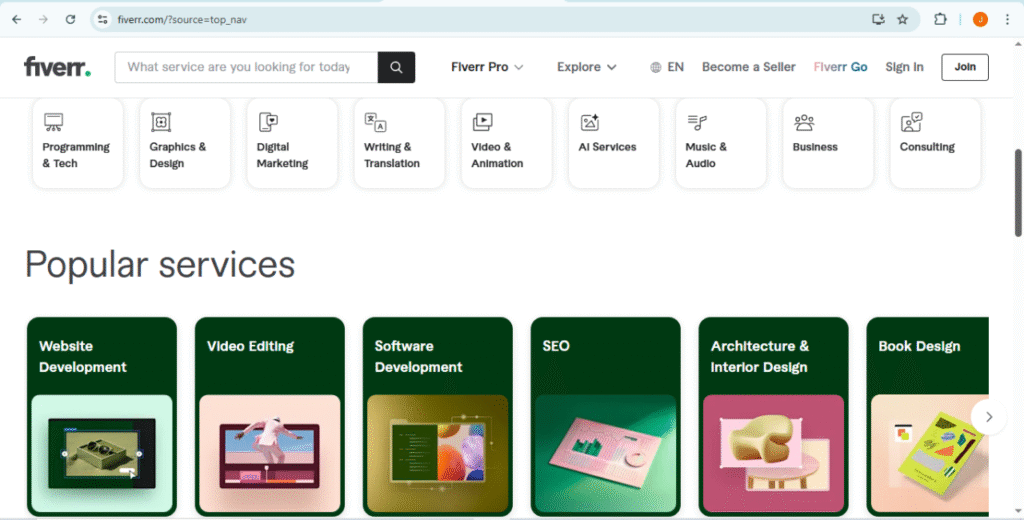Open the browser extensions puzzle icon
Screen dimensions: 1024x520
940,20
